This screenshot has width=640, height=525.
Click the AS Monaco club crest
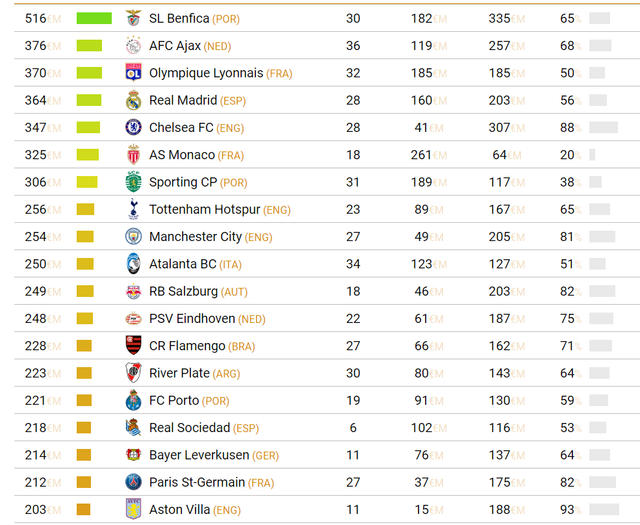[x=133, y=155]
